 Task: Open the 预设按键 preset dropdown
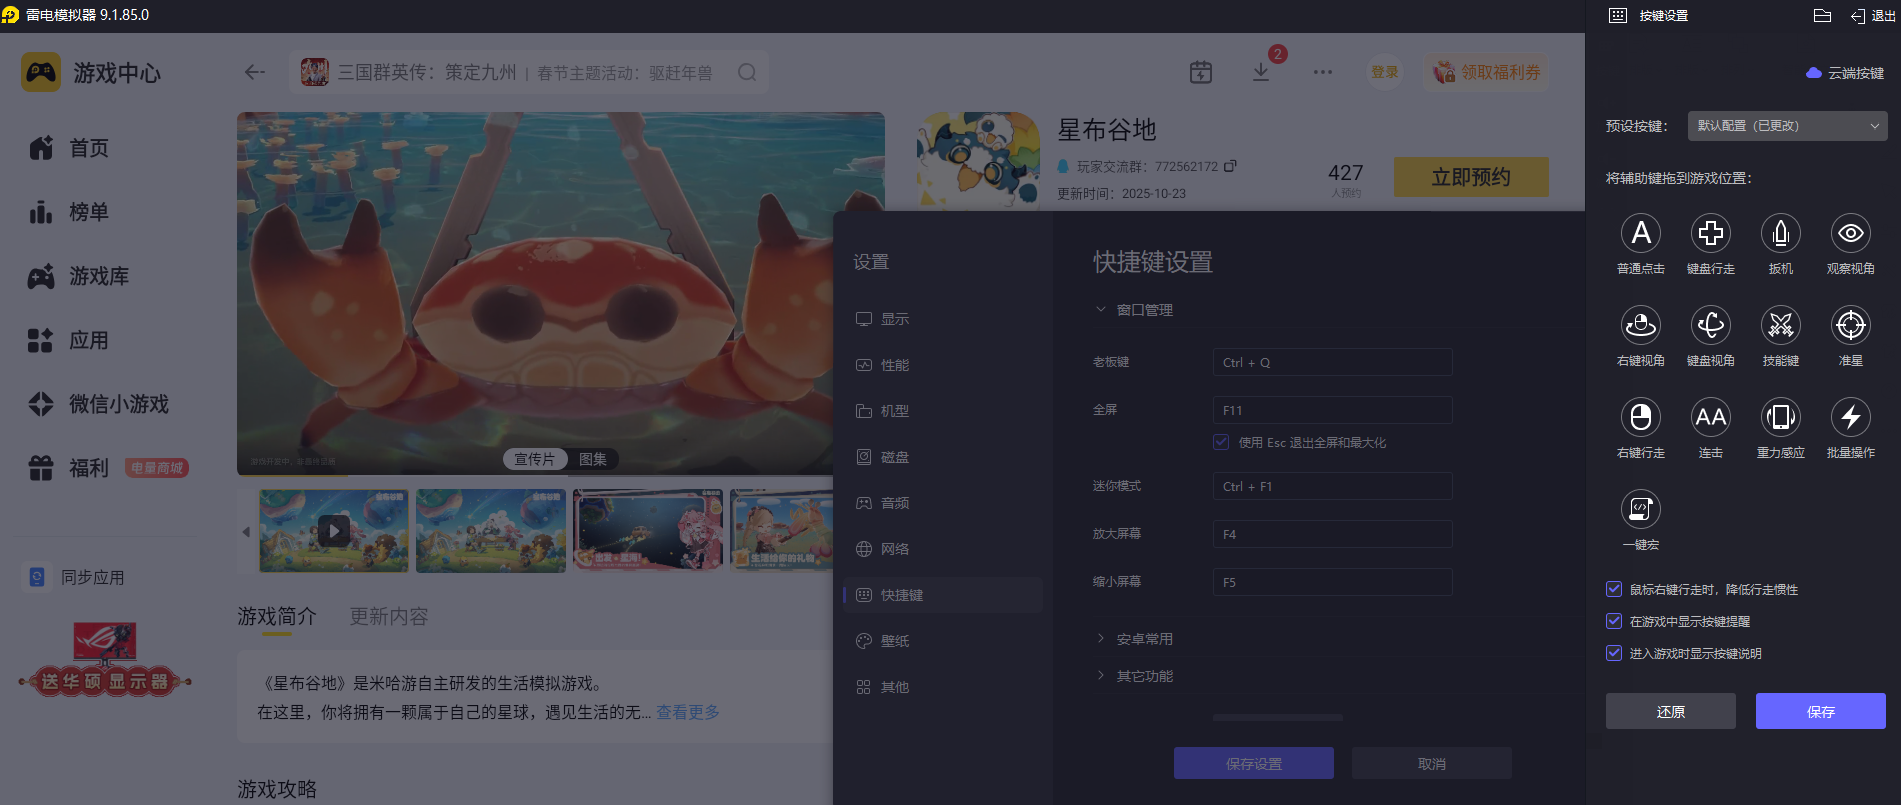pos(1787,126)
